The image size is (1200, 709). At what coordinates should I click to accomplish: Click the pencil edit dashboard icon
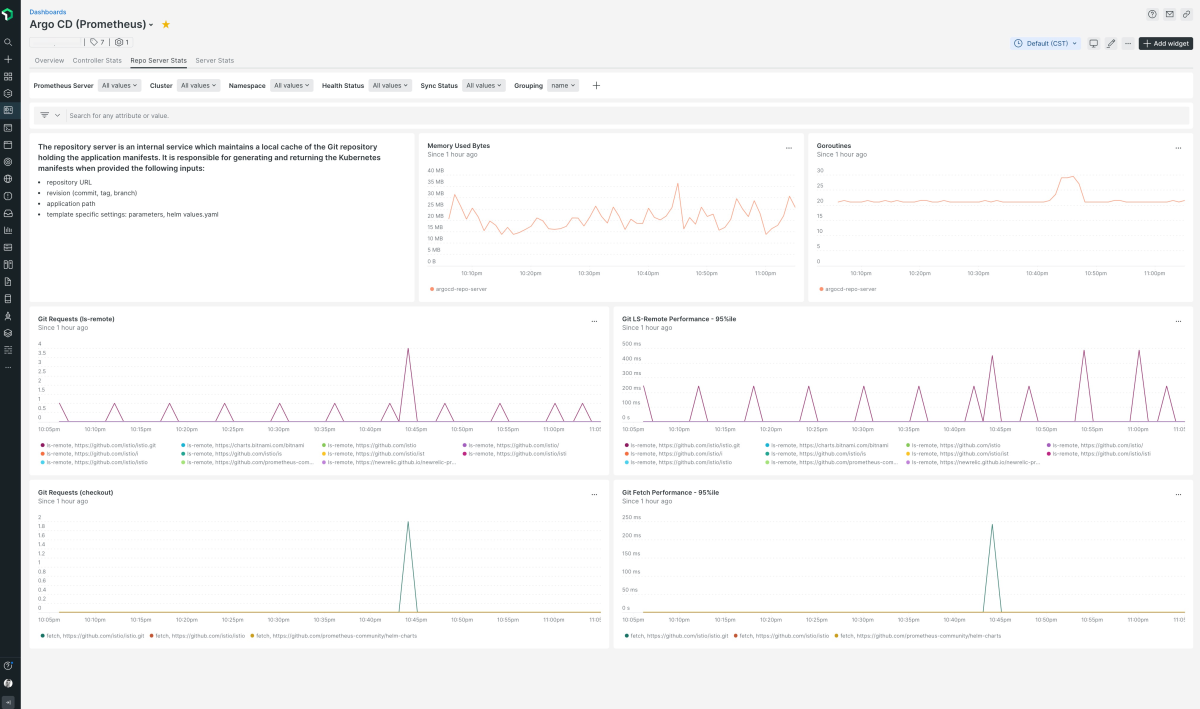1110,44
